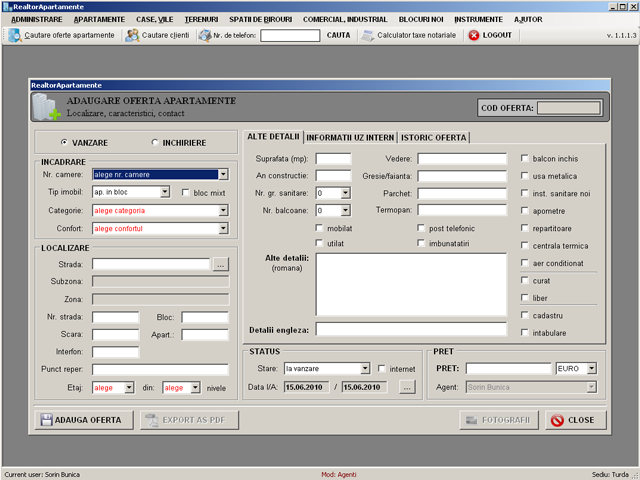Screen dimensions: 640x480
Task: Click the CLOSE button with red icon
Action: [x=575, y=420]
